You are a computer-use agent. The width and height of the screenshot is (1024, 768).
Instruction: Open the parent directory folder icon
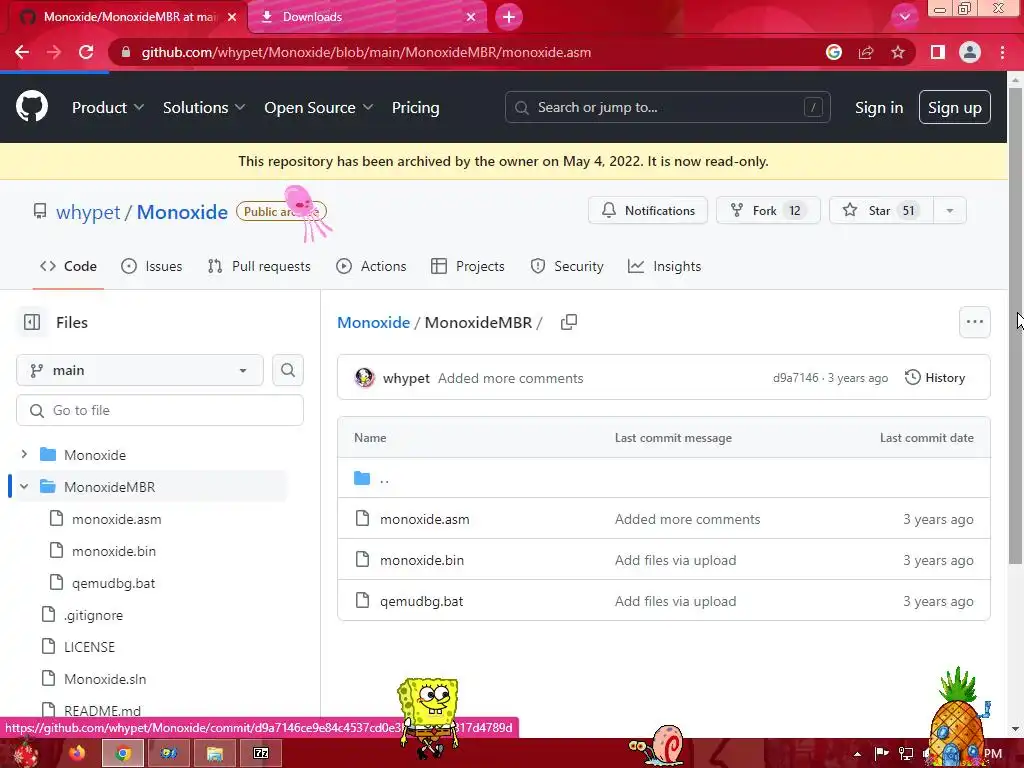pos(362,478)
